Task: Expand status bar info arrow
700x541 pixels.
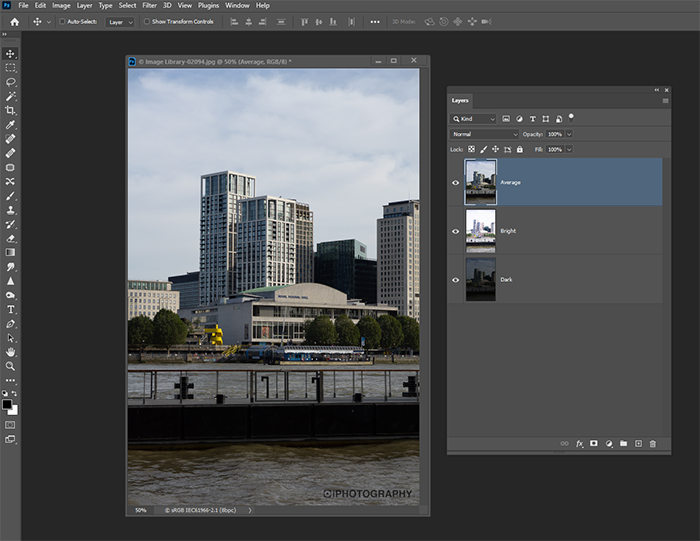Action: pos(250,510)
